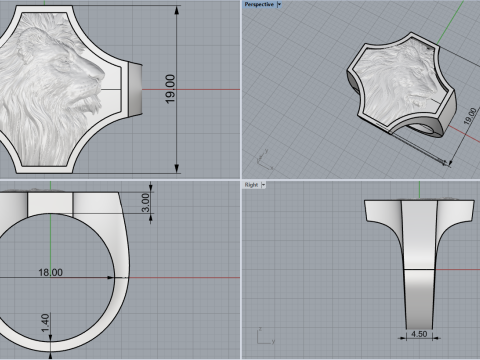Click the ring model in Perspective viewport
The image size is (480, 360).
click(x=402, y=85)
